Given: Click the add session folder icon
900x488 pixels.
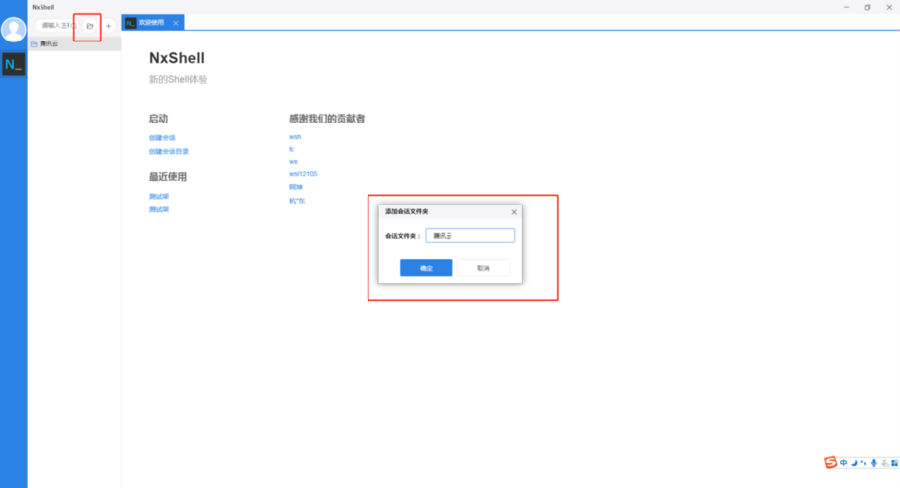Looking at the screenshot, I should 90,26.
